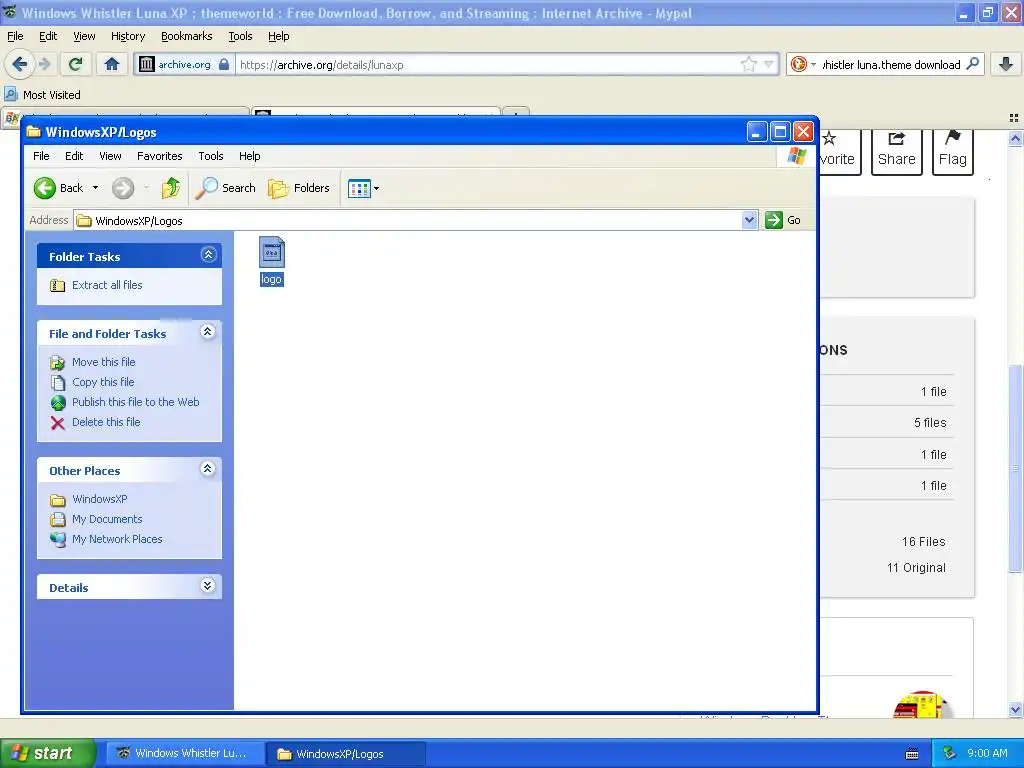Open the Explorer Edit menu
This screenshot has height=768, width=1024.
coord(74,156)
